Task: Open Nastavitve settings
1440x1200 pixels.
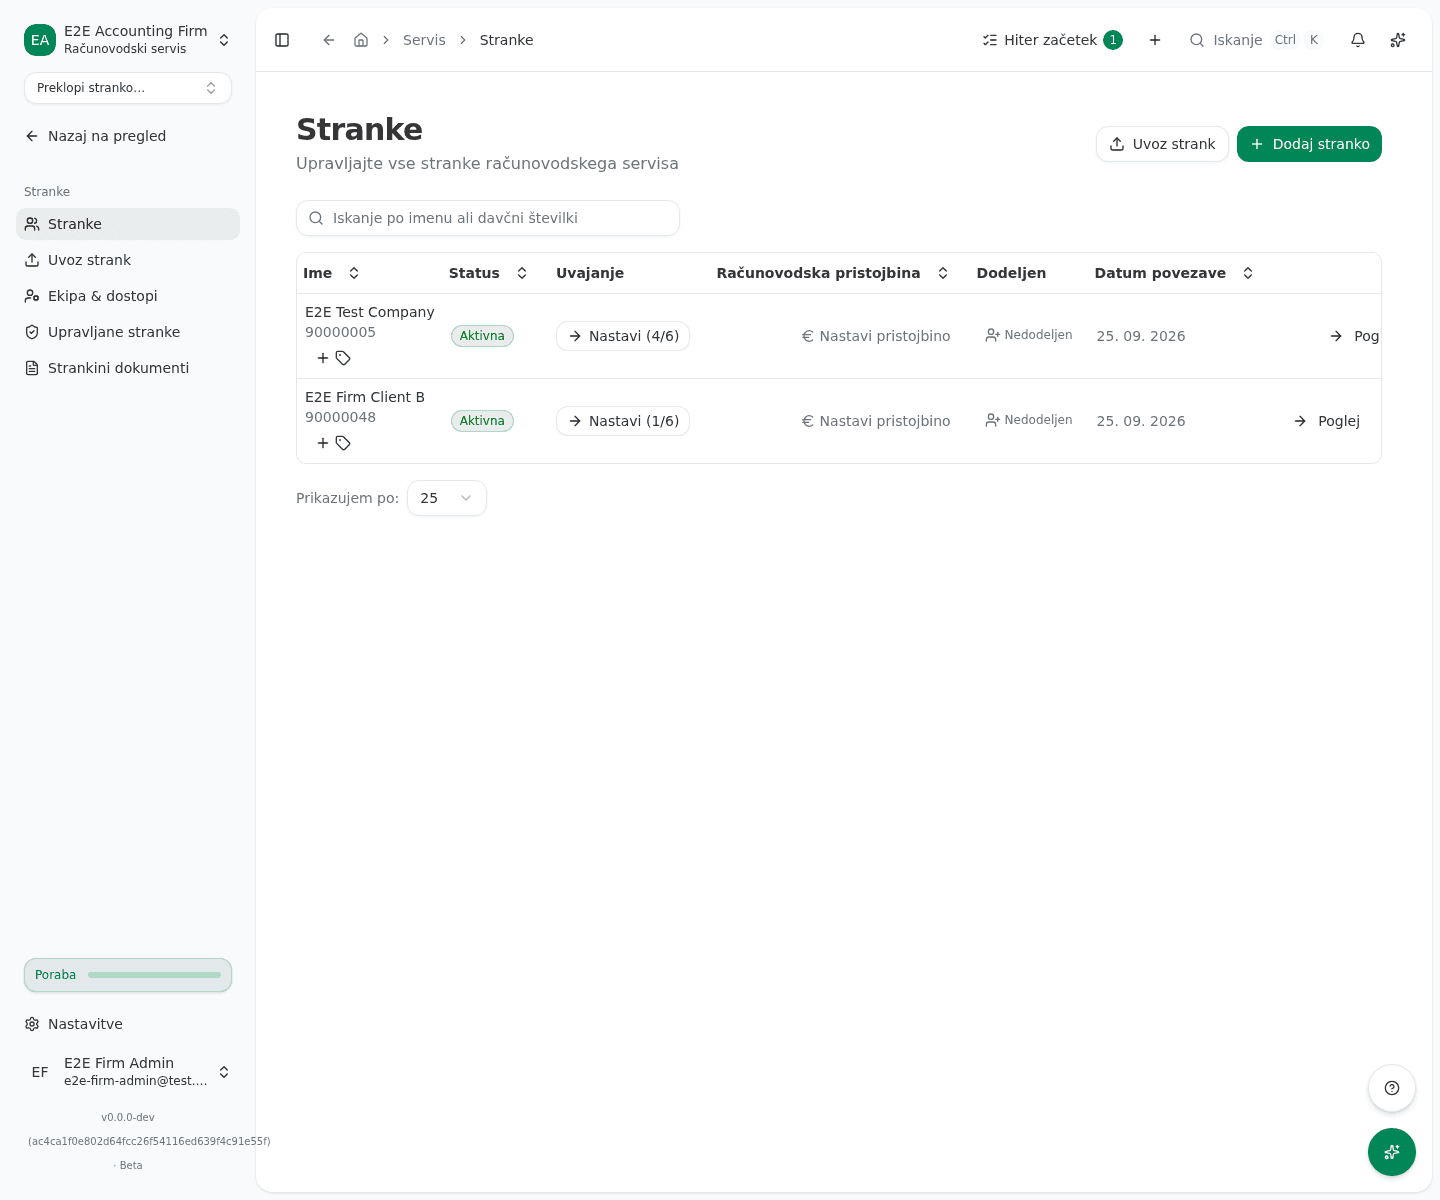Action: (x=128, y=1024)
